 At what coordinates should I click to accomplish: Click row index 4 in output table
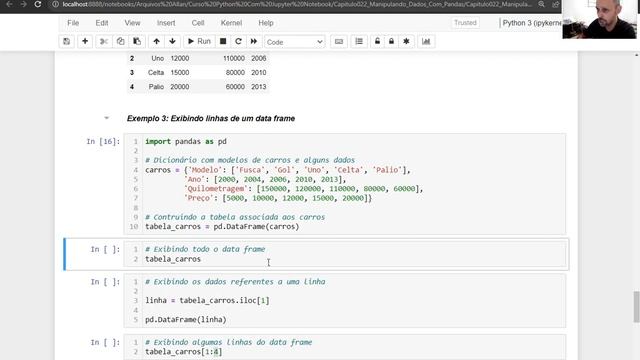[132, 87]
